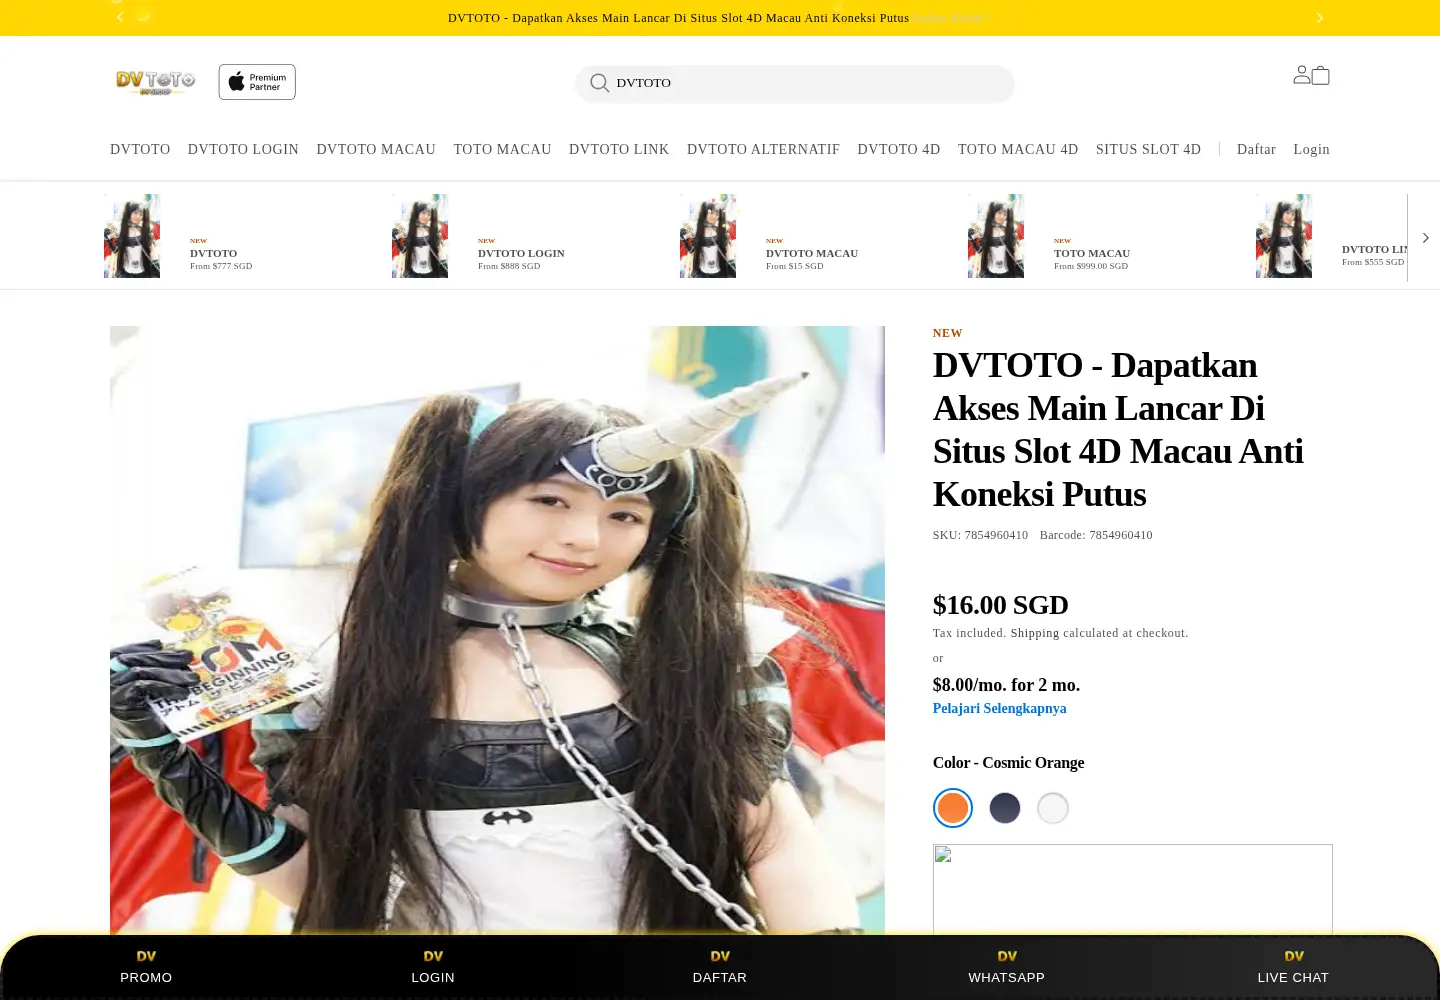Select the Cosmic Orange color swatch
The width and height of the screenshot is (1440, 1000).
click(953, 808)
